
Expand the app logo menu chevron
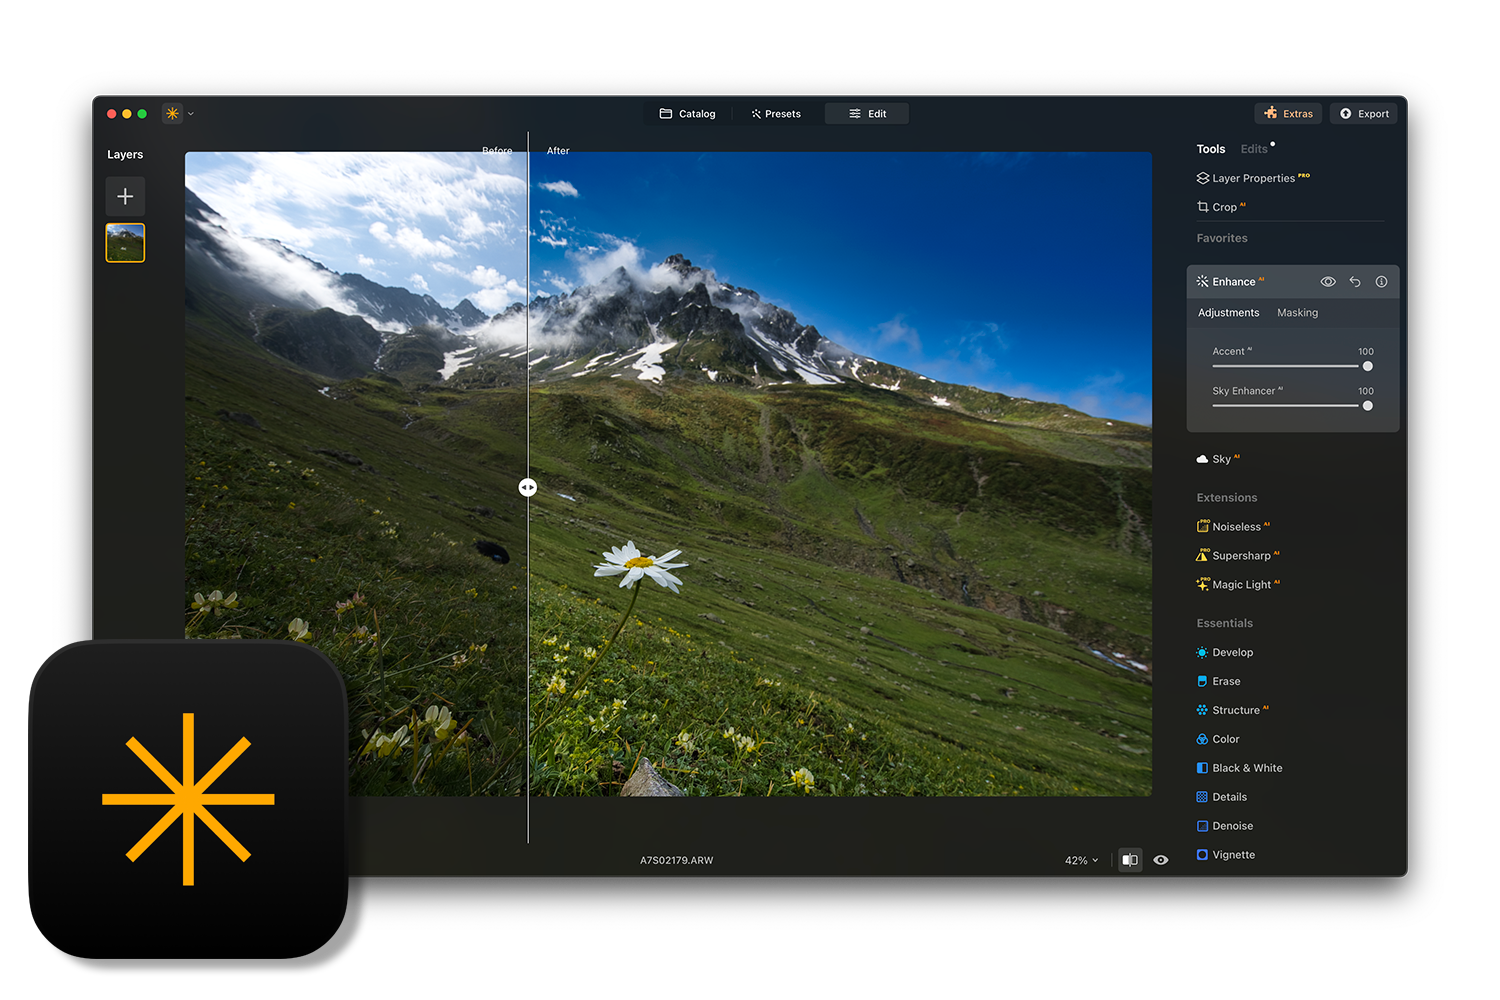tap(191, 114)
